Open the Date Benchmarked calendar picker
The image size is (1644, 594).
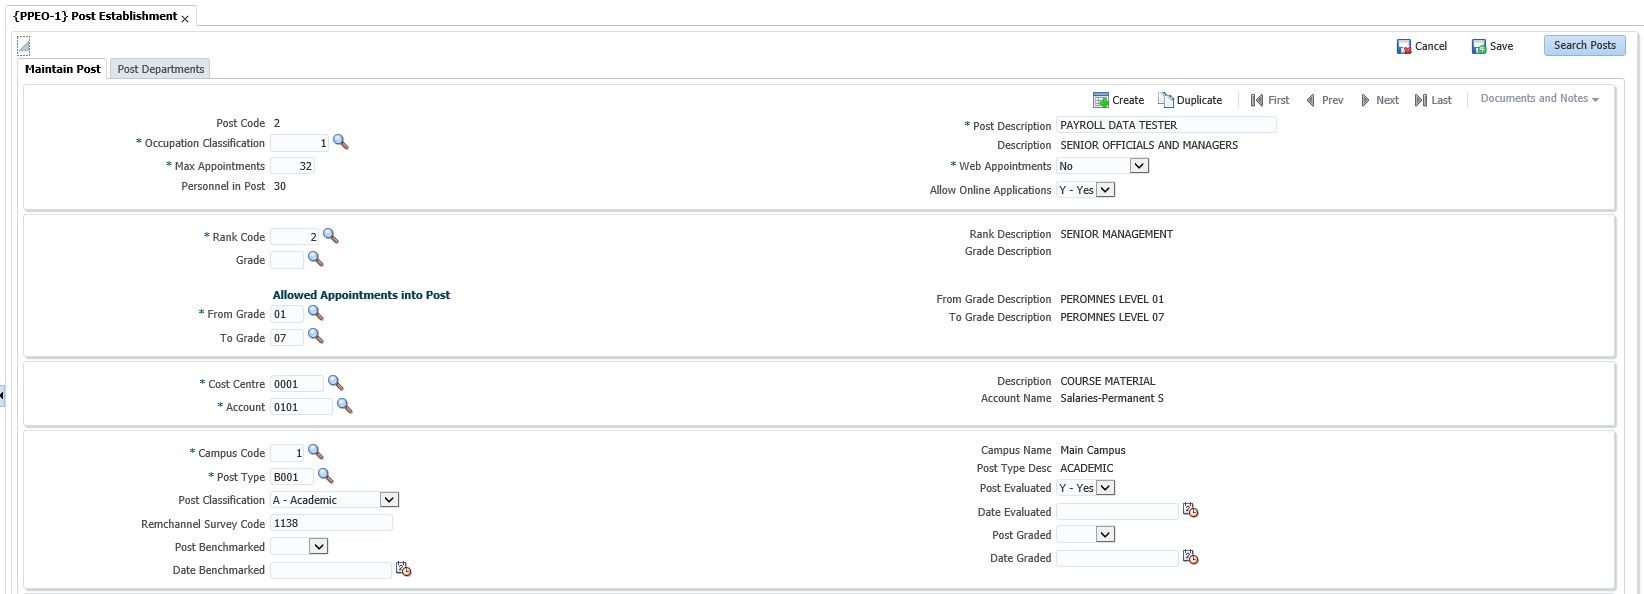[403, 569]
